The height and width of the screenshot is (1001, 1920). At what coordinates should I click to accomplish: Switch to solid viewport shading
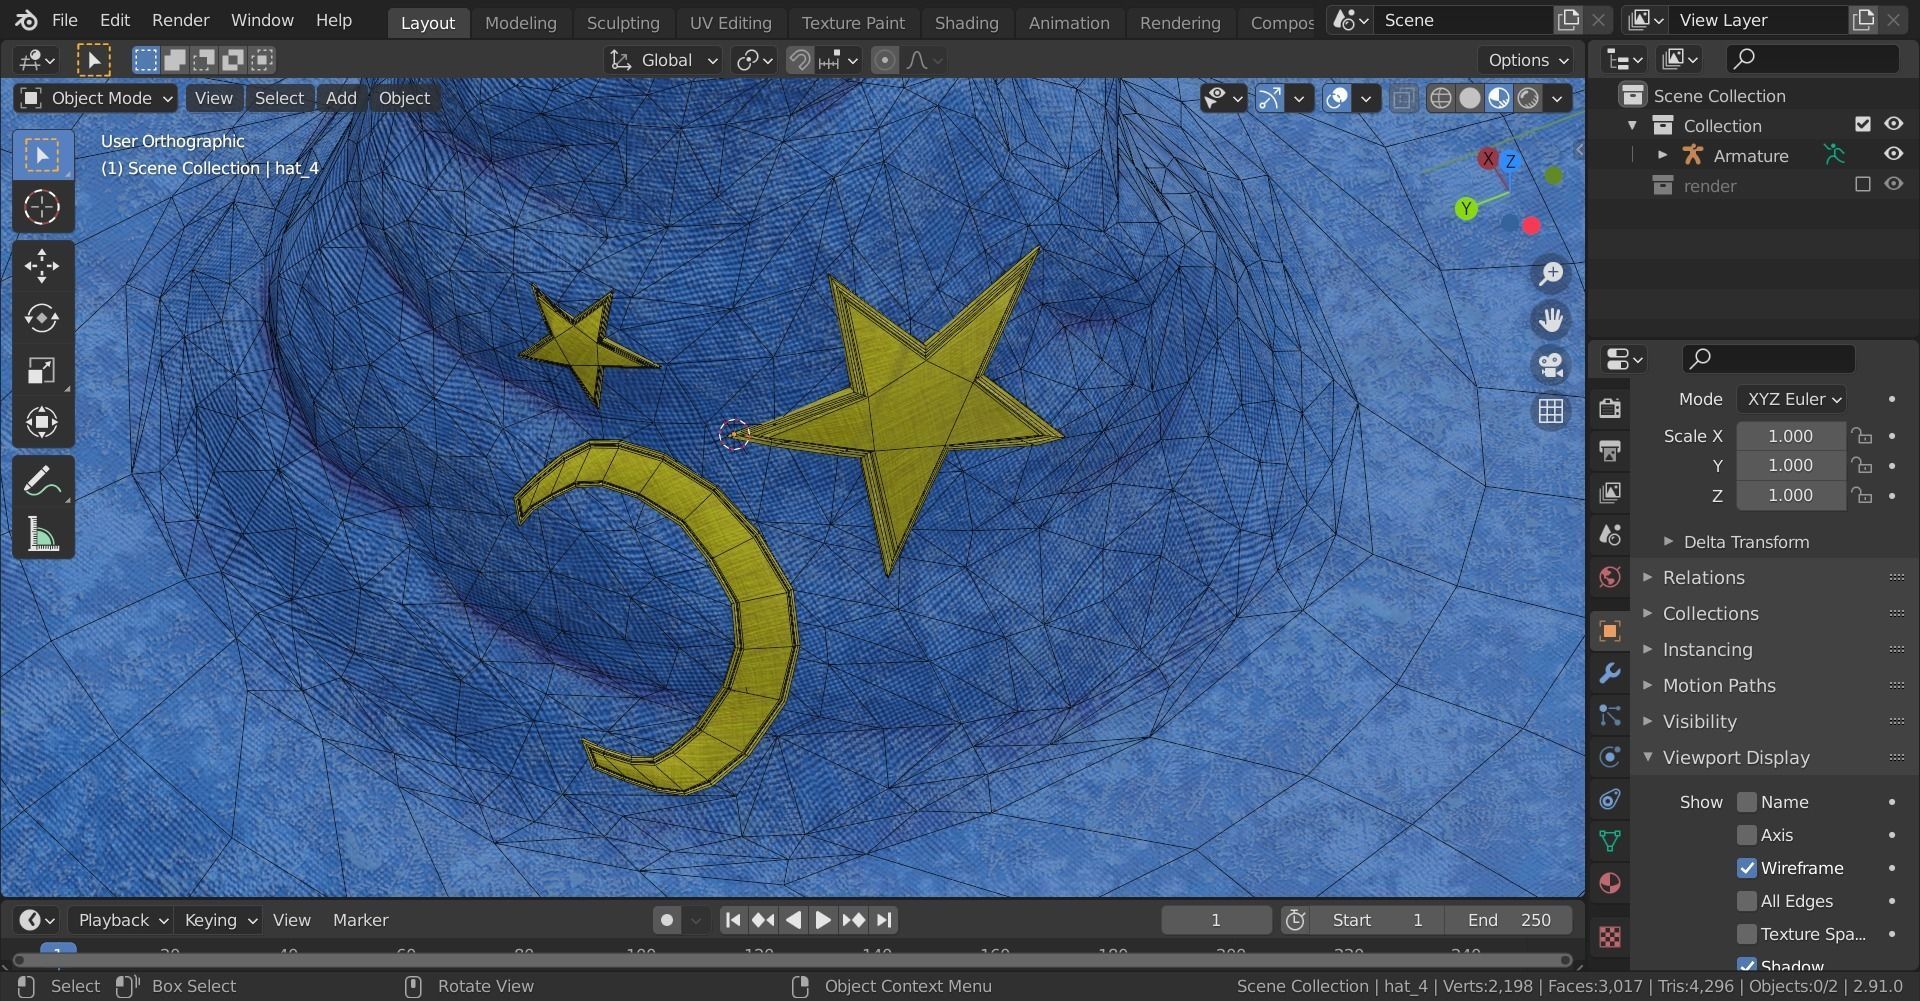point(1470,98)
